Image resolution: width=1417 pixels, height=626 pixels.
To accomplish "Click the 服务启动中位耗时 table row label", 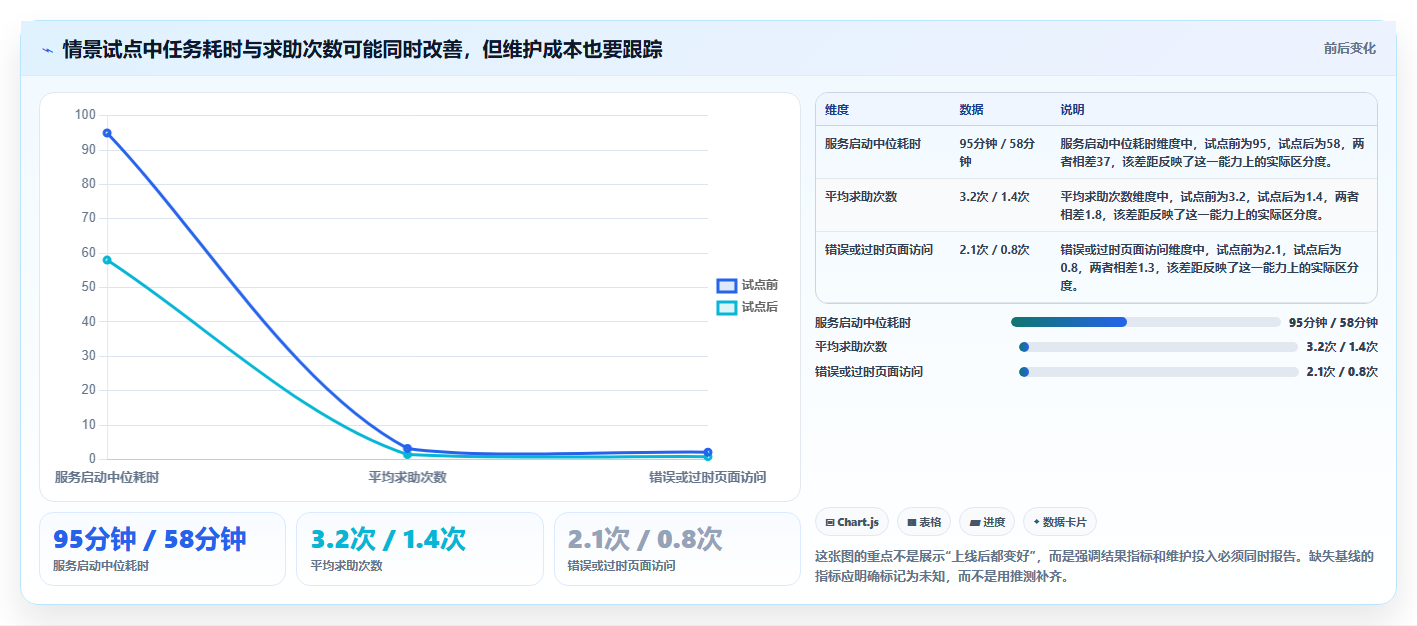I will 873,144.
